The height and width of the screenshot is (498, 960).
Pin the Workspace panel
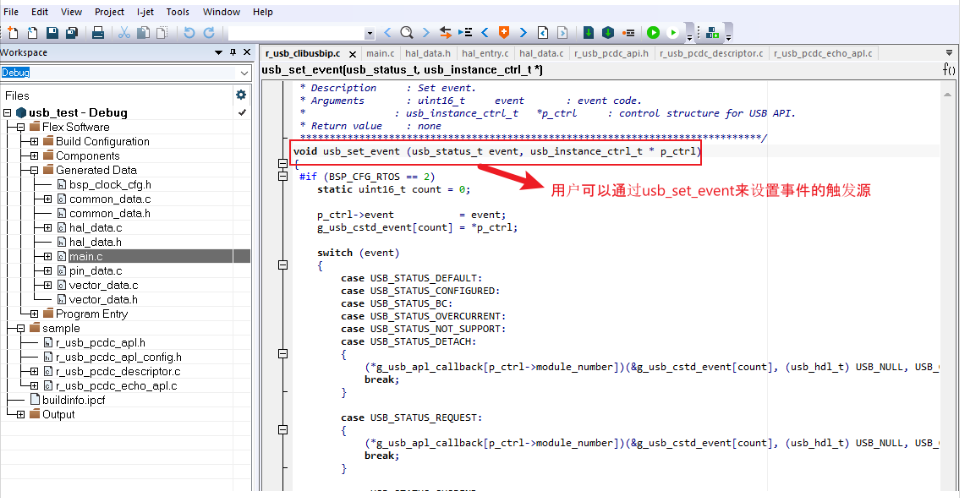click(233, 53)
